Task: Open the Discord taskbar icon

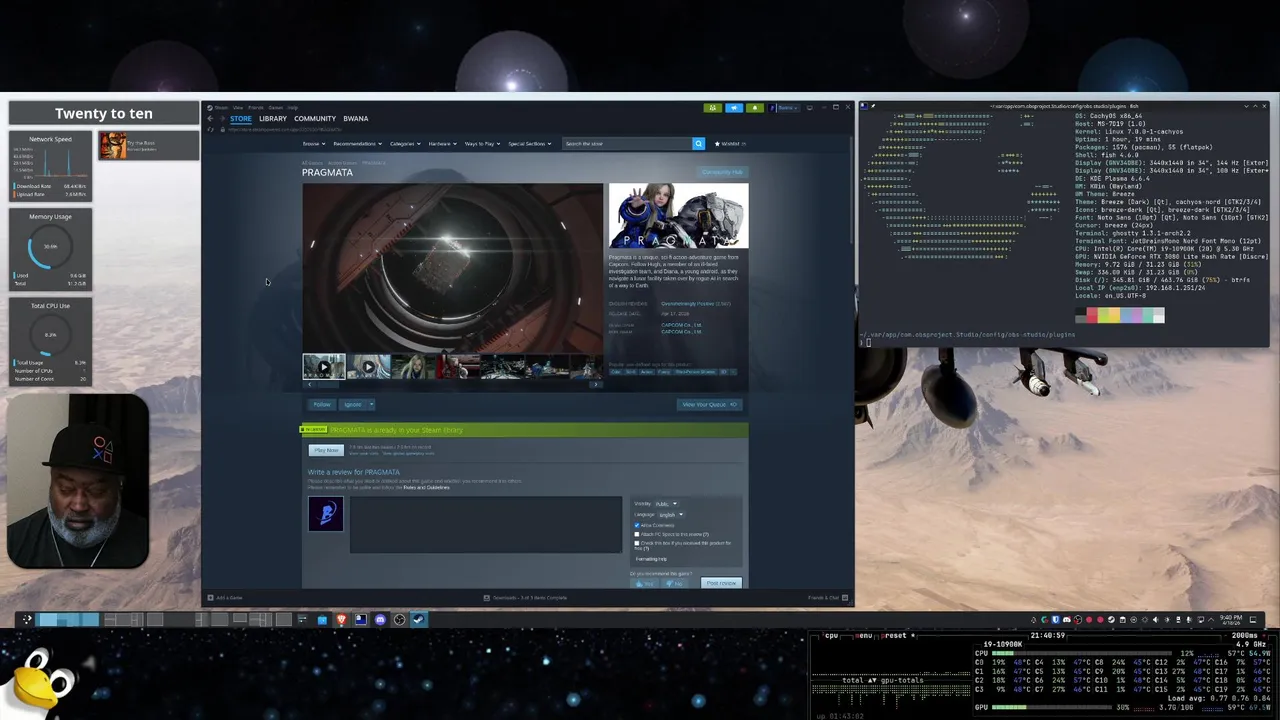Action: tap(380, 620)
